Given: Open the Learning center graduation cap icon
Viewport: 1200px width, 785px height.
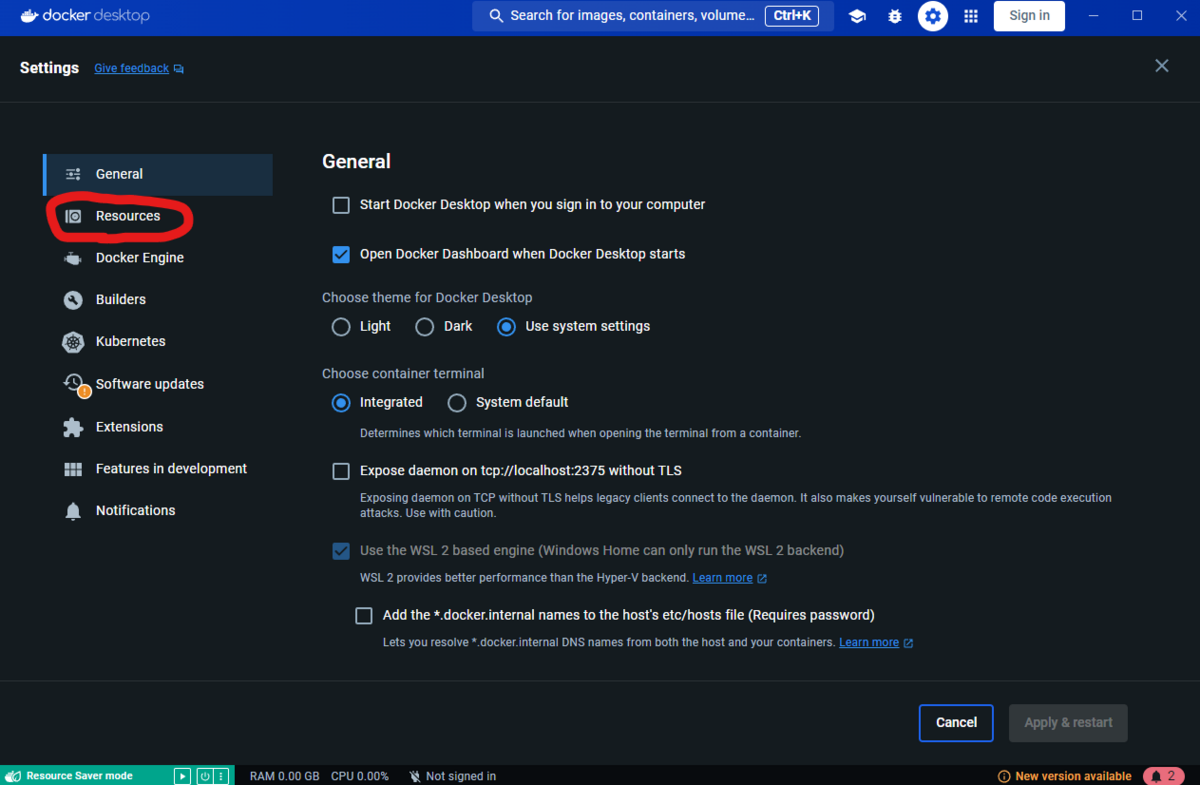Looking at the screenshot, I should [857, 16].
